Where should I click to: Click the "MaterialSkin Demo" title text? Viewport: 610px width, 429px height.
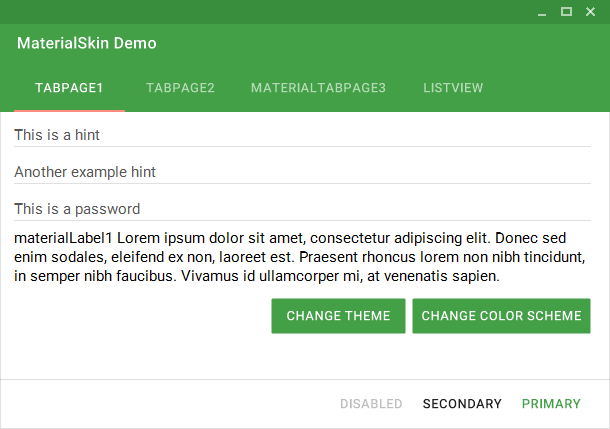(x=87, y=44)
